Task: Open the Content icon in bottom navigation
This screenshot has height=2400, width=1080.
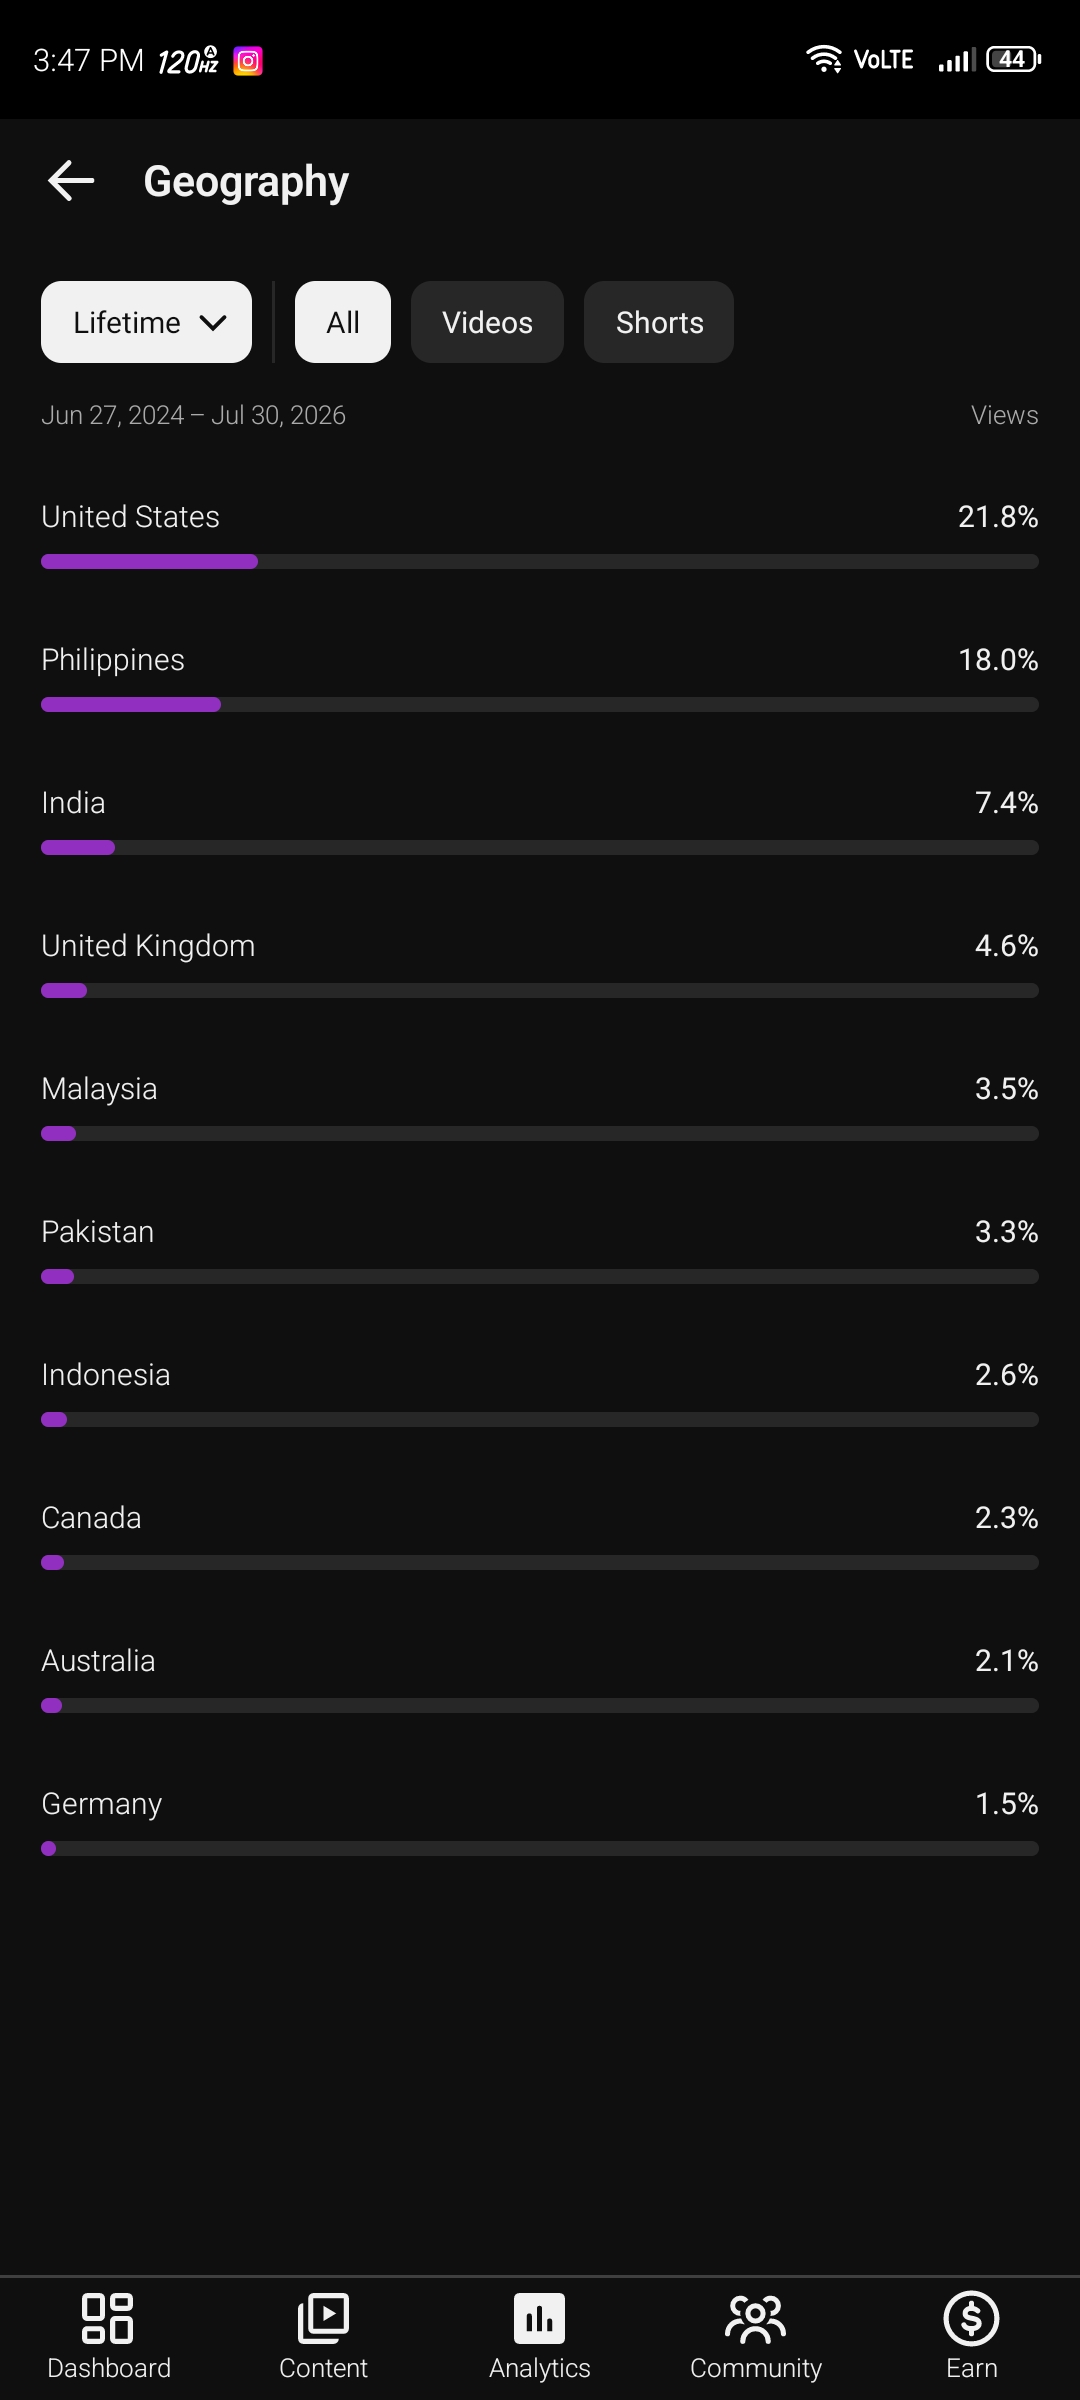Action: [323, 2318]
